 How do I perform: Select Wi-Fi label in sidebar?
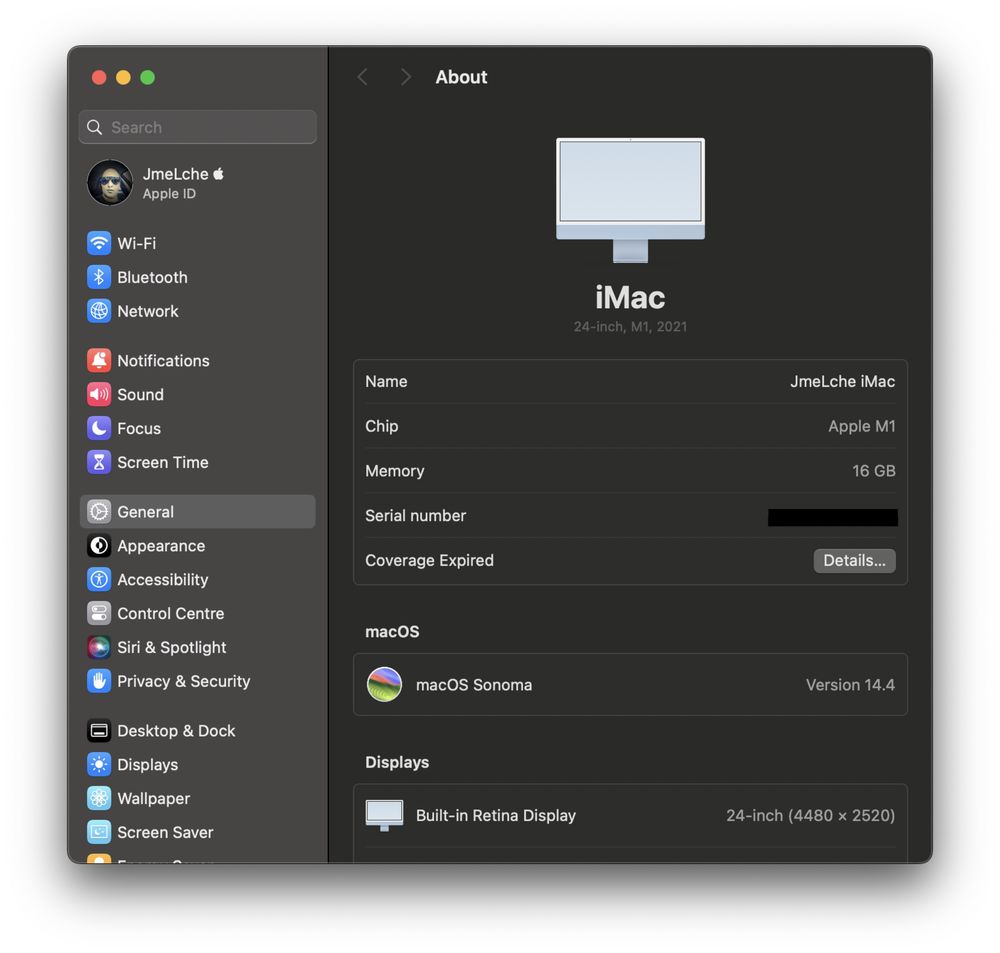coord(136,243)
